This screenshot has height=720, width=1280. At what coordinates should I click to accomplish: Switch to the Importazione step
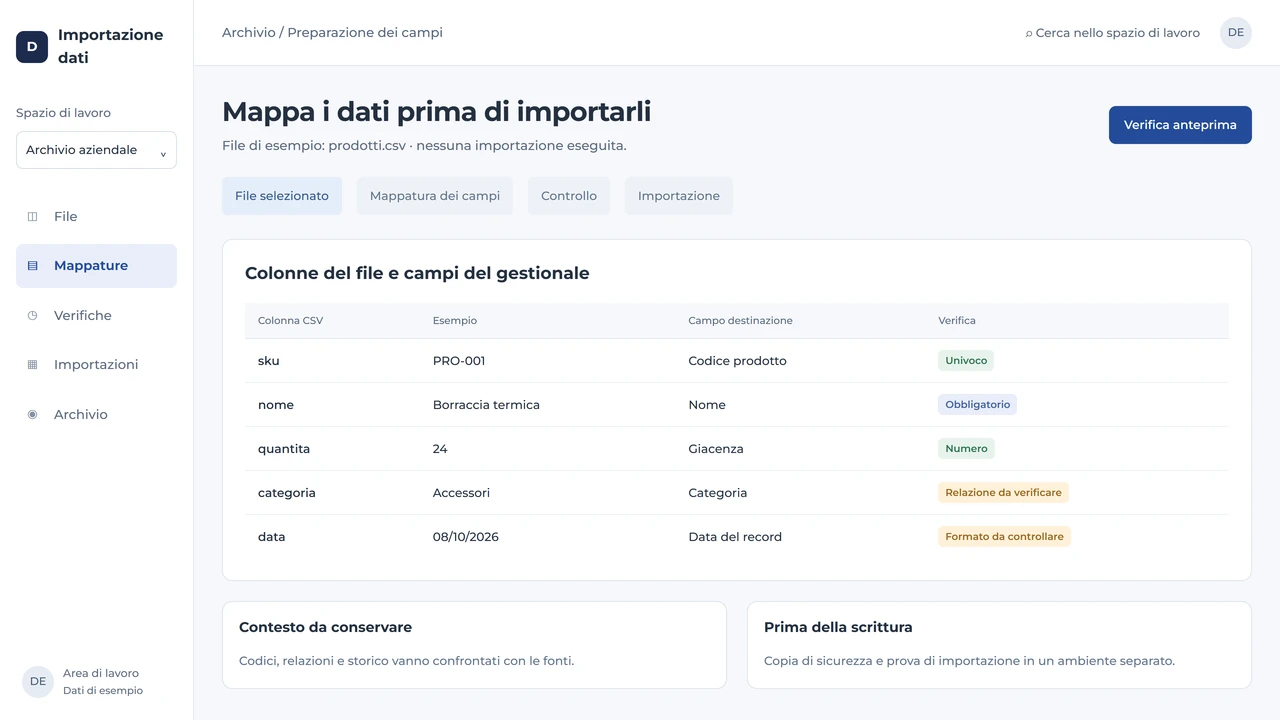[679, 196]
